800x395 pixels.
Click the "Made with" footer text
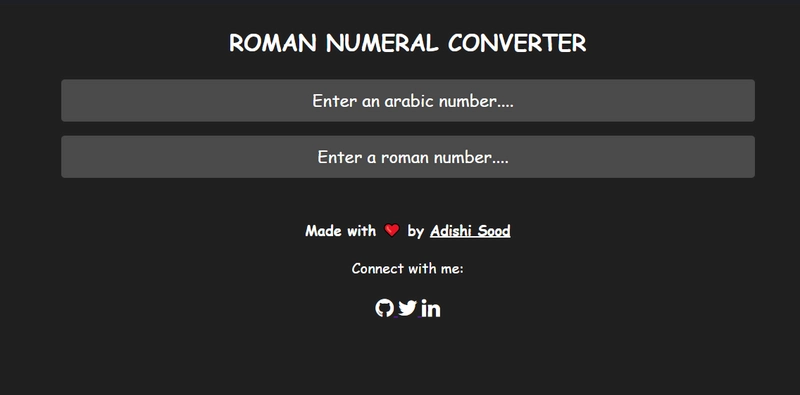click(x=340, y=231)
